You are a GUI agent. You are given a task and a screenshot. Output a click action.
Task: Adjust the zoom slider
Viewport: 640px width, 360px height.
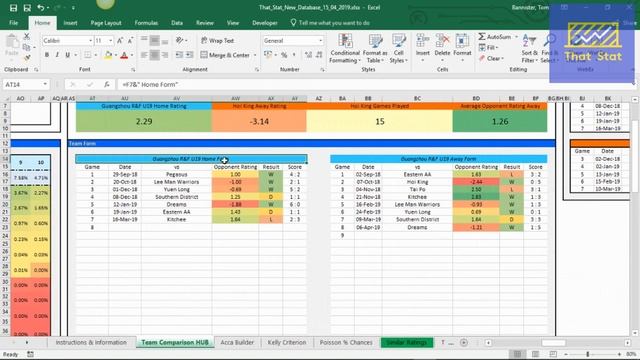pyautogui.click(x=588, y=354)
